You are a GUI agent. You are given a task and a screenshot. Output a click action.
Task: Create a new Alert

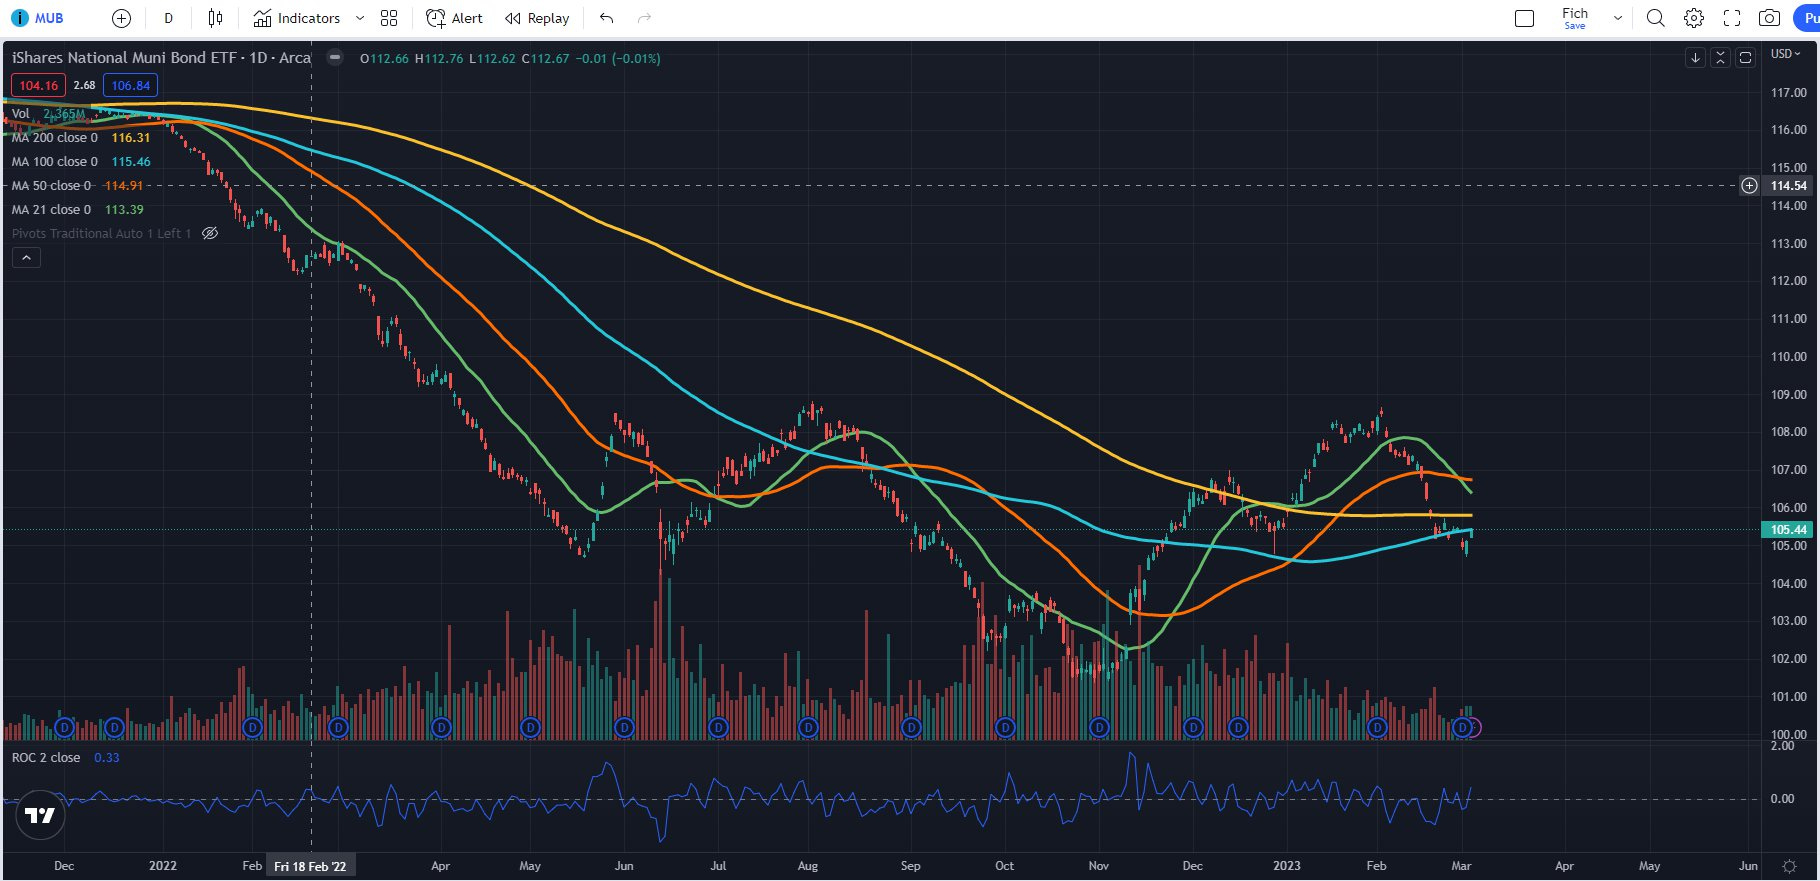454,18
